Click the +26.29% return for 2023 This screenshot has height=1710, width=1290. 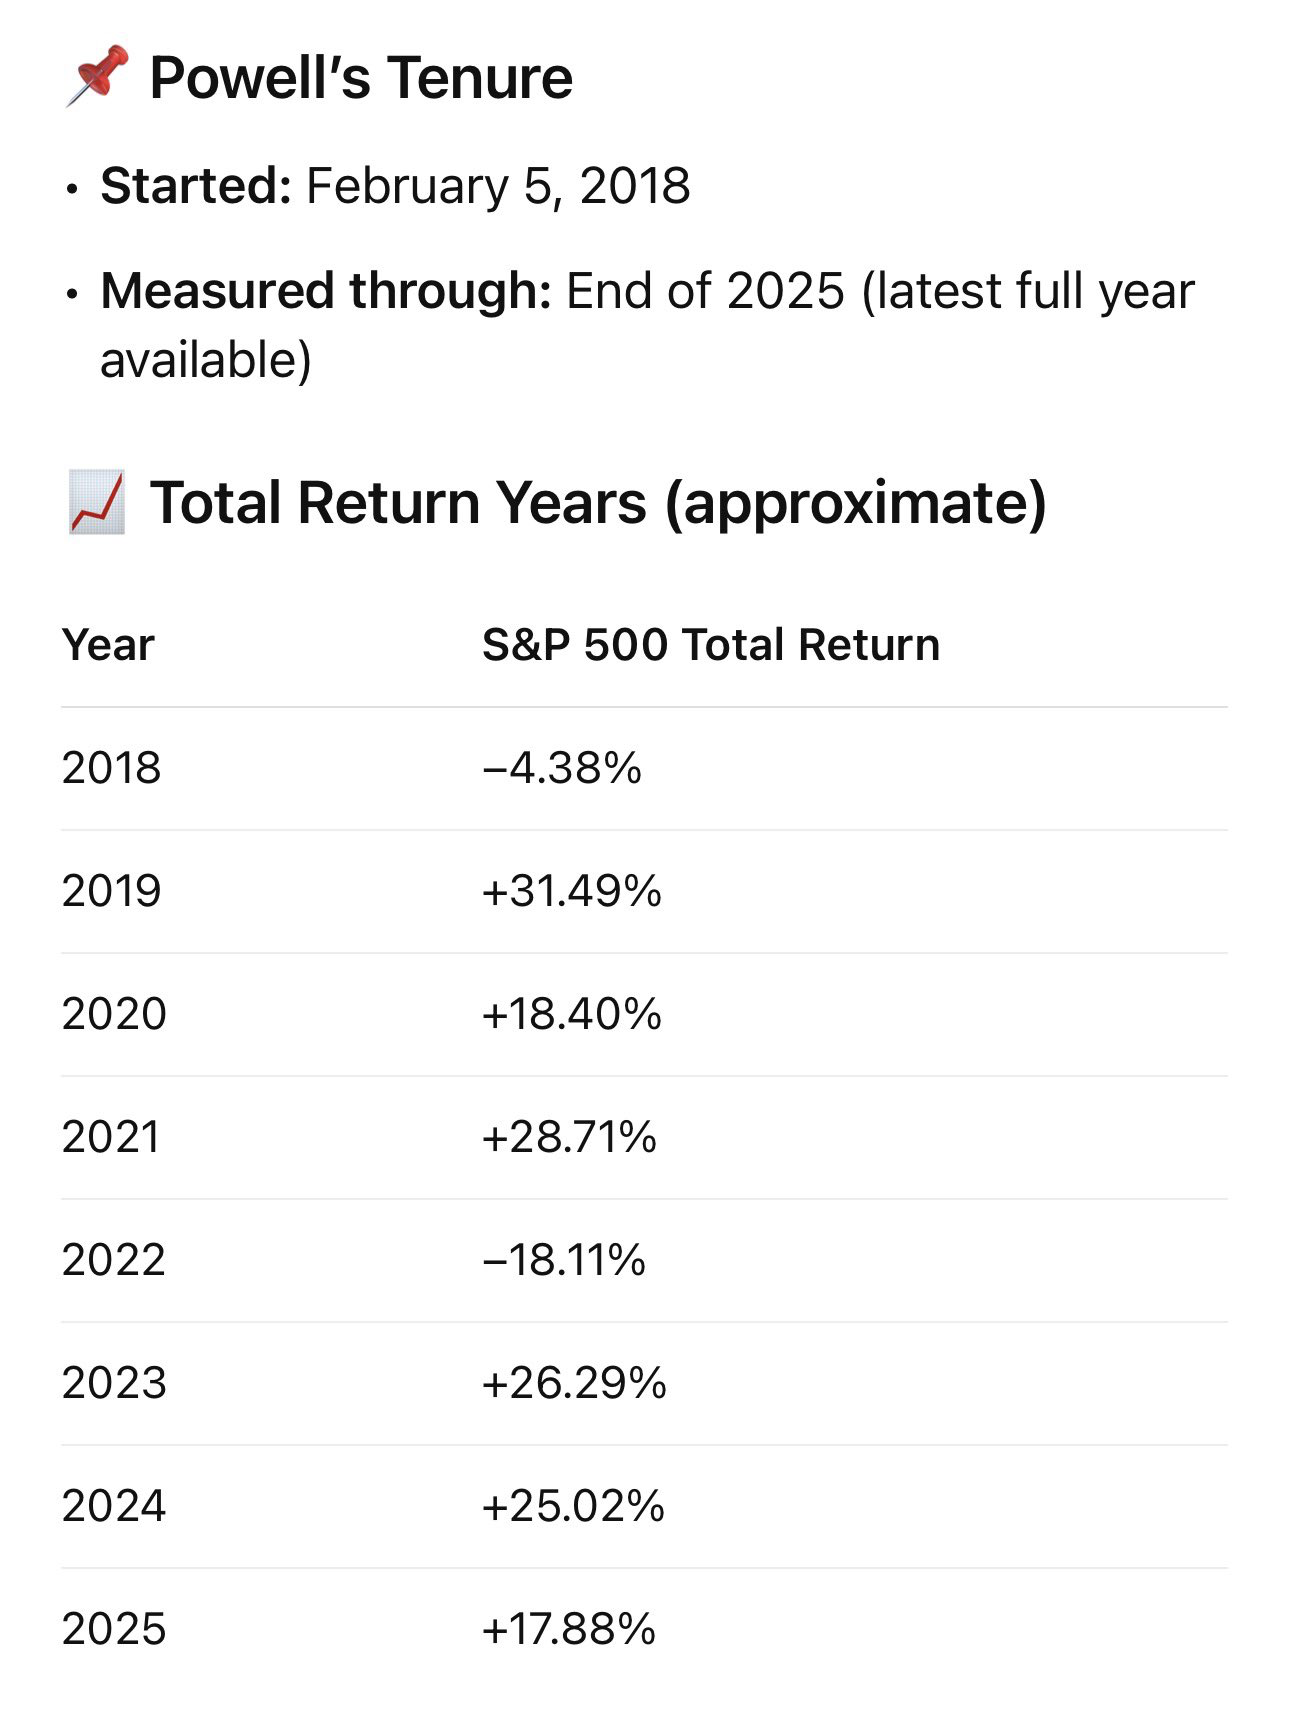coord(574,1383)
